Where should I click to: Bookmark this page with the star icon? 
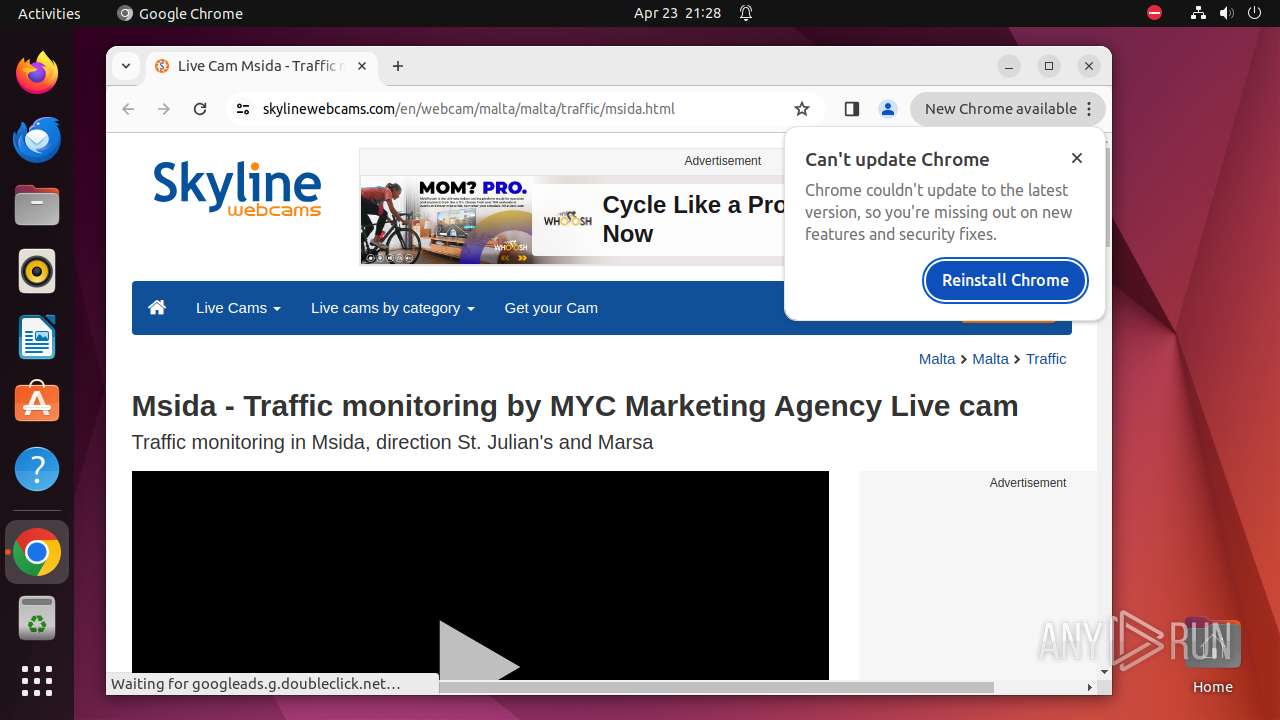tap(802, 109)
